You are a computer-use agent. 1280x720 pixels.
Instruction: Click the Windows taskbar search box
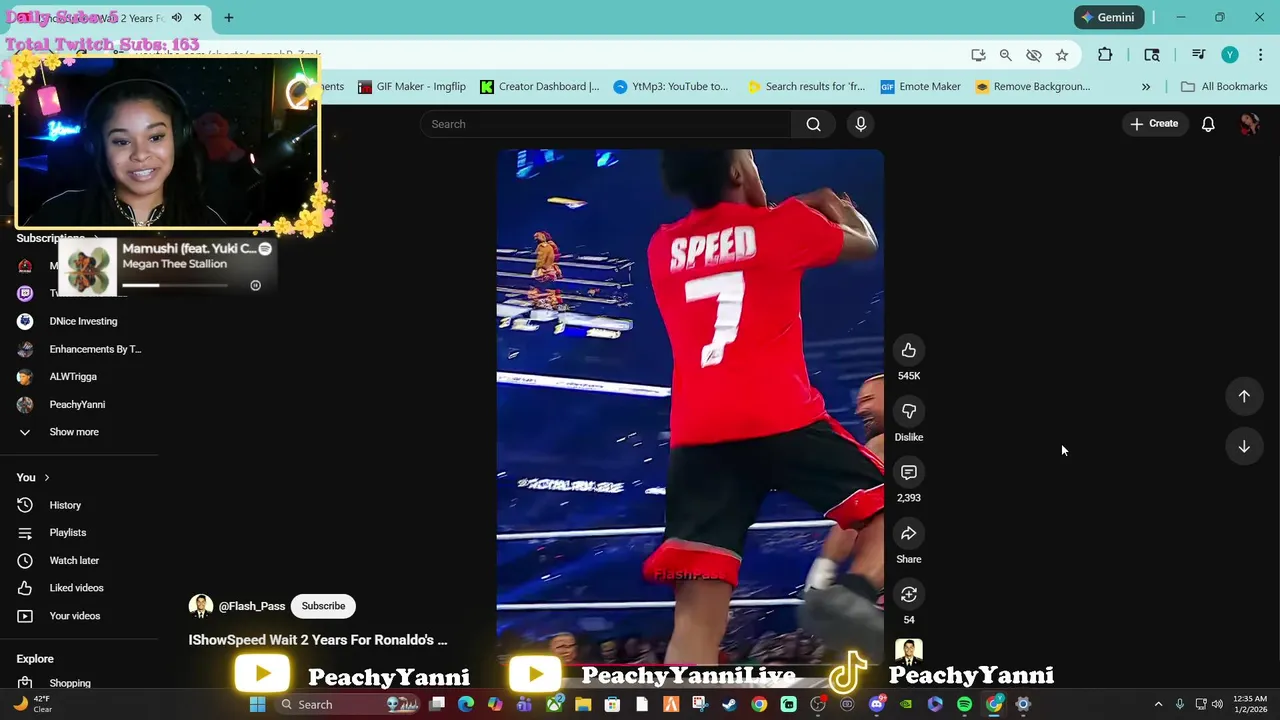tap(346, 704)
